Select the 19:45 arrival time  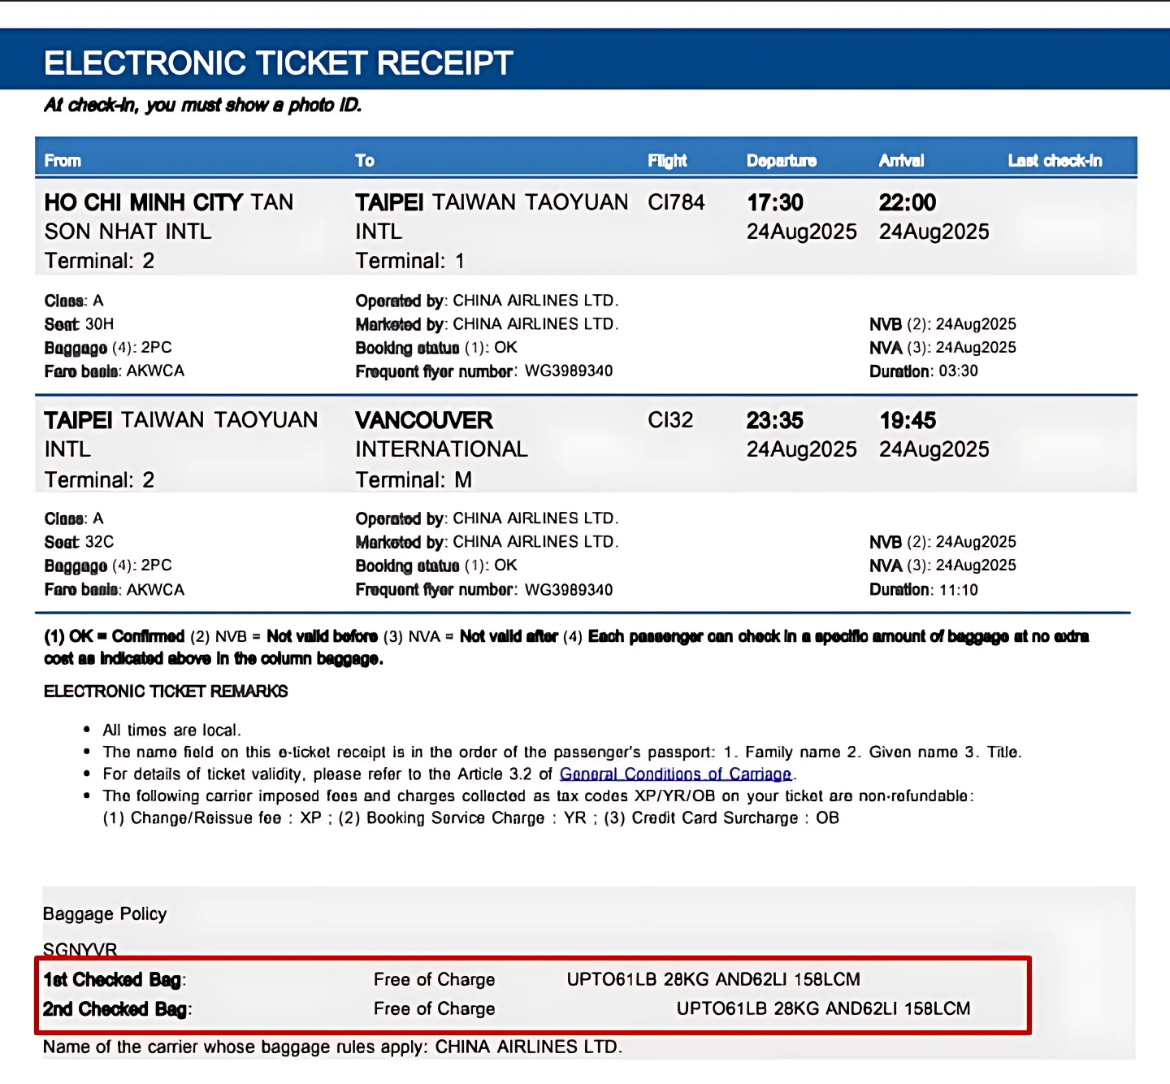pos(907,420)
